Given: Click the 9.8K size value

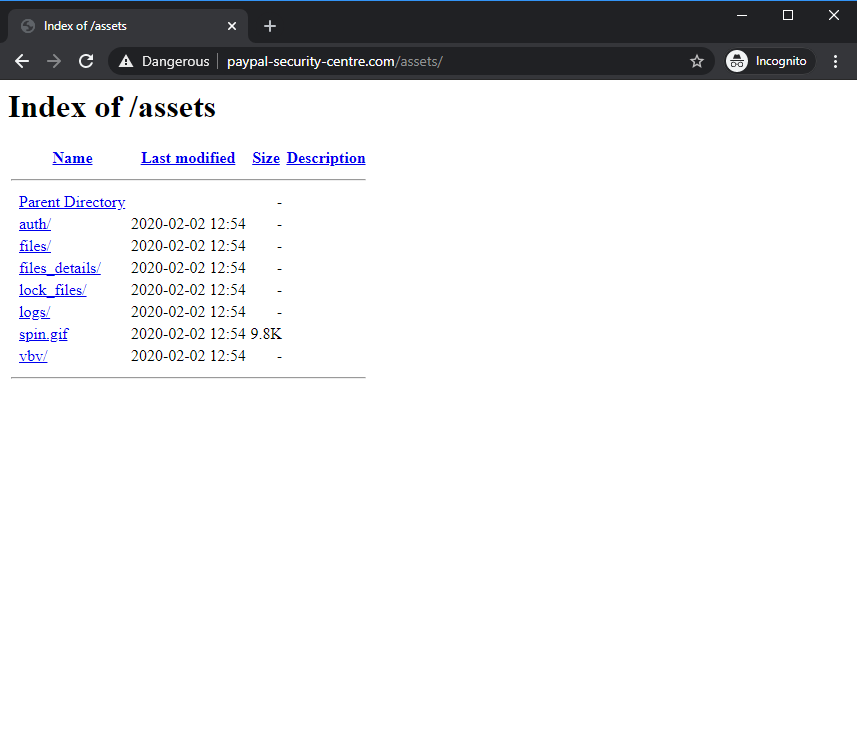Looking at the screenshot, I should (x=266, y=334).
